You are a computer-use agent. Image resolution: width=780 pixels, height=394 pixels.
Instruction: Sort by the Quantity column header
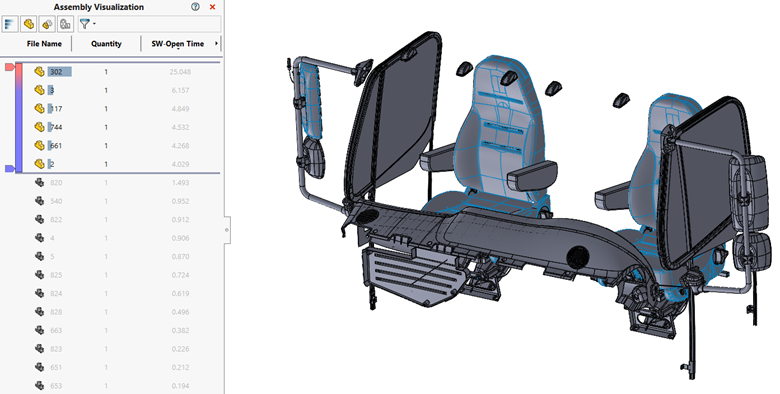pos(106,44)
